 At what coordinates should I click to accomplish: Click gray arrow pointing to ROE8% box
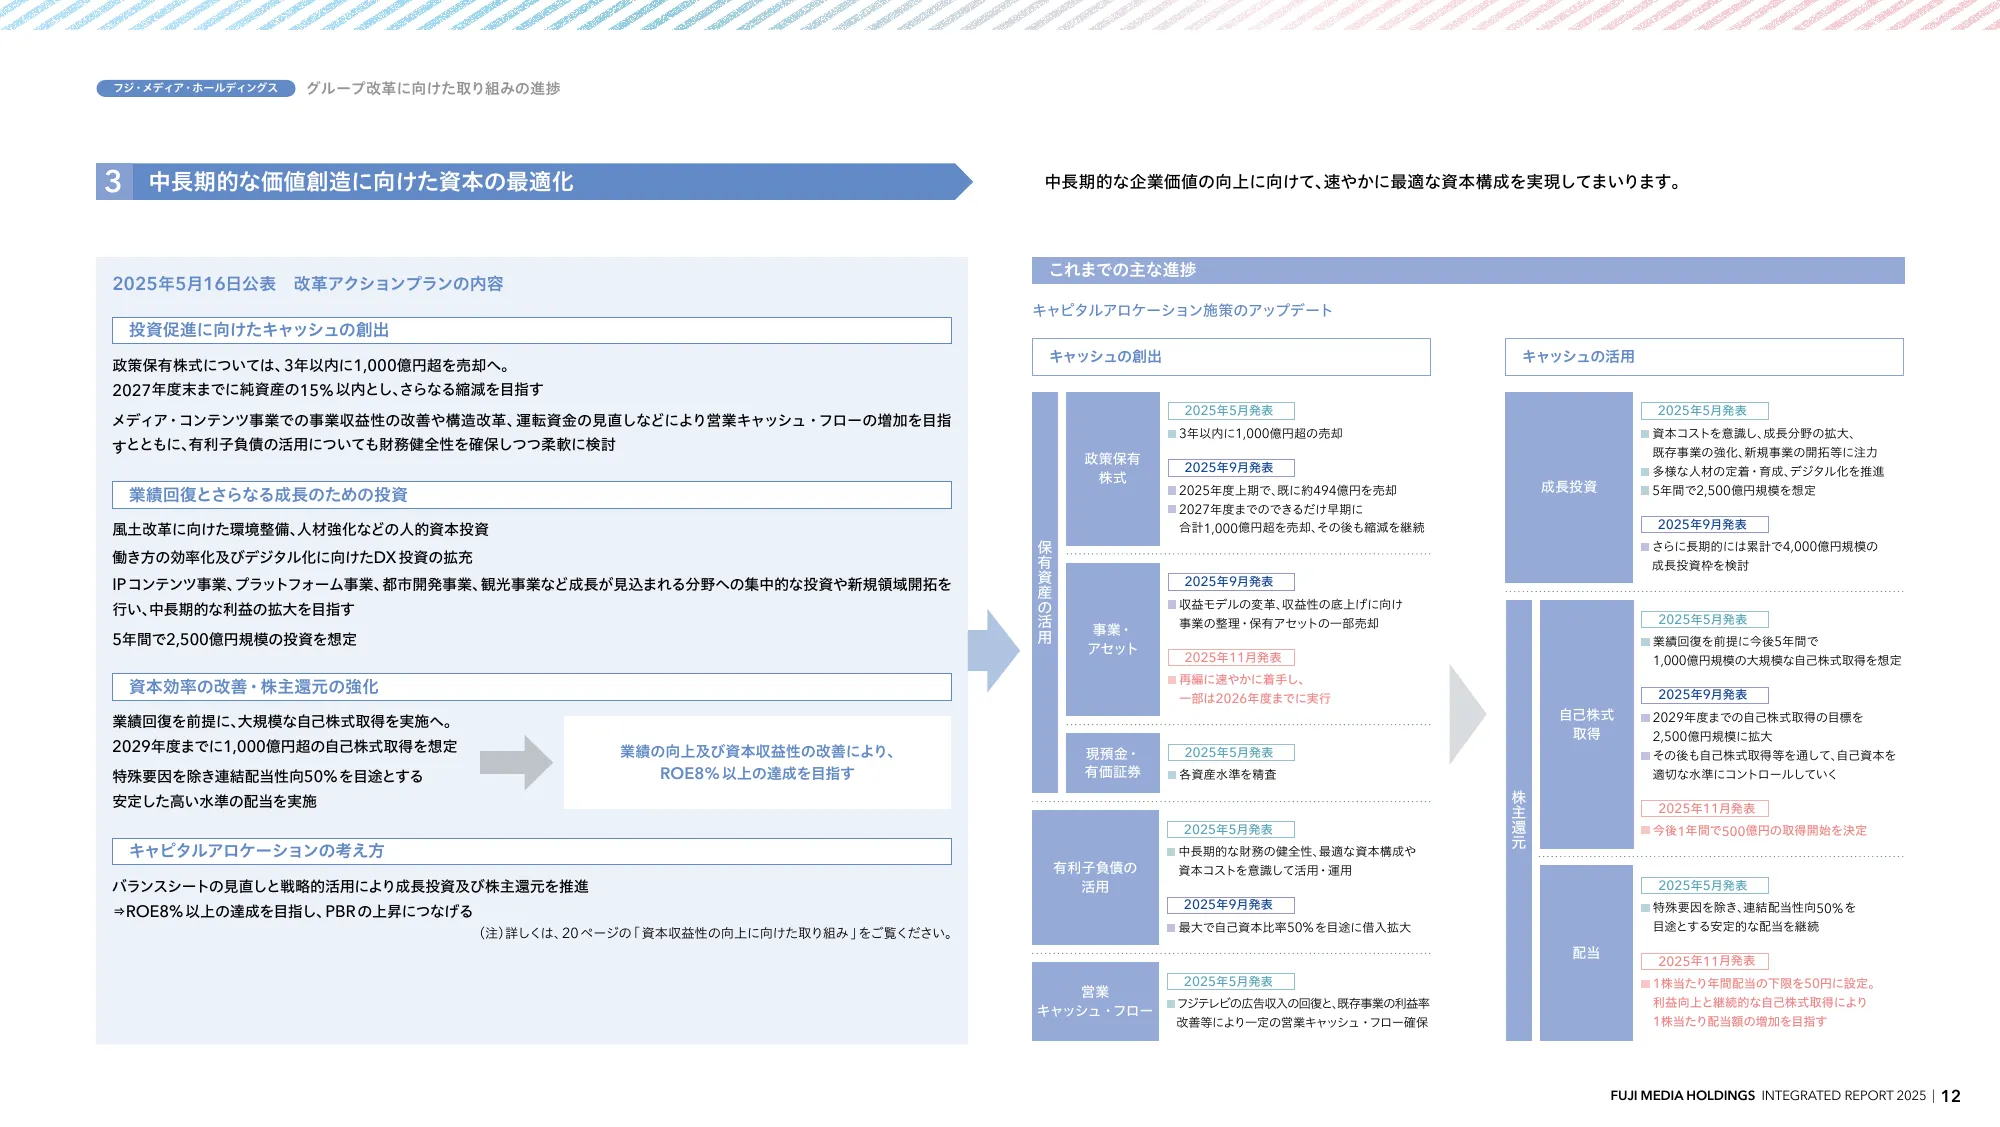(x=516, y=763)
